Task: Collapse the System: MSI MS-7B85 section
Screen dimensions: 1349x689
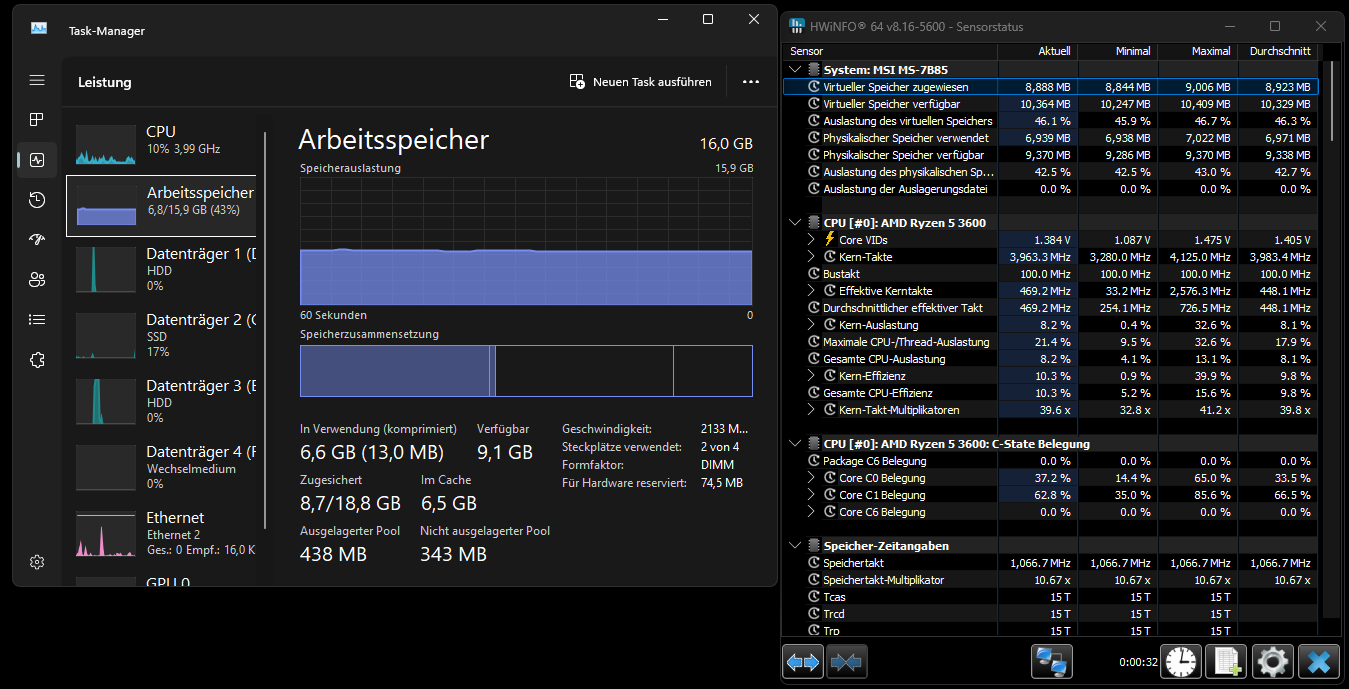Action: [x=795, y=70]
